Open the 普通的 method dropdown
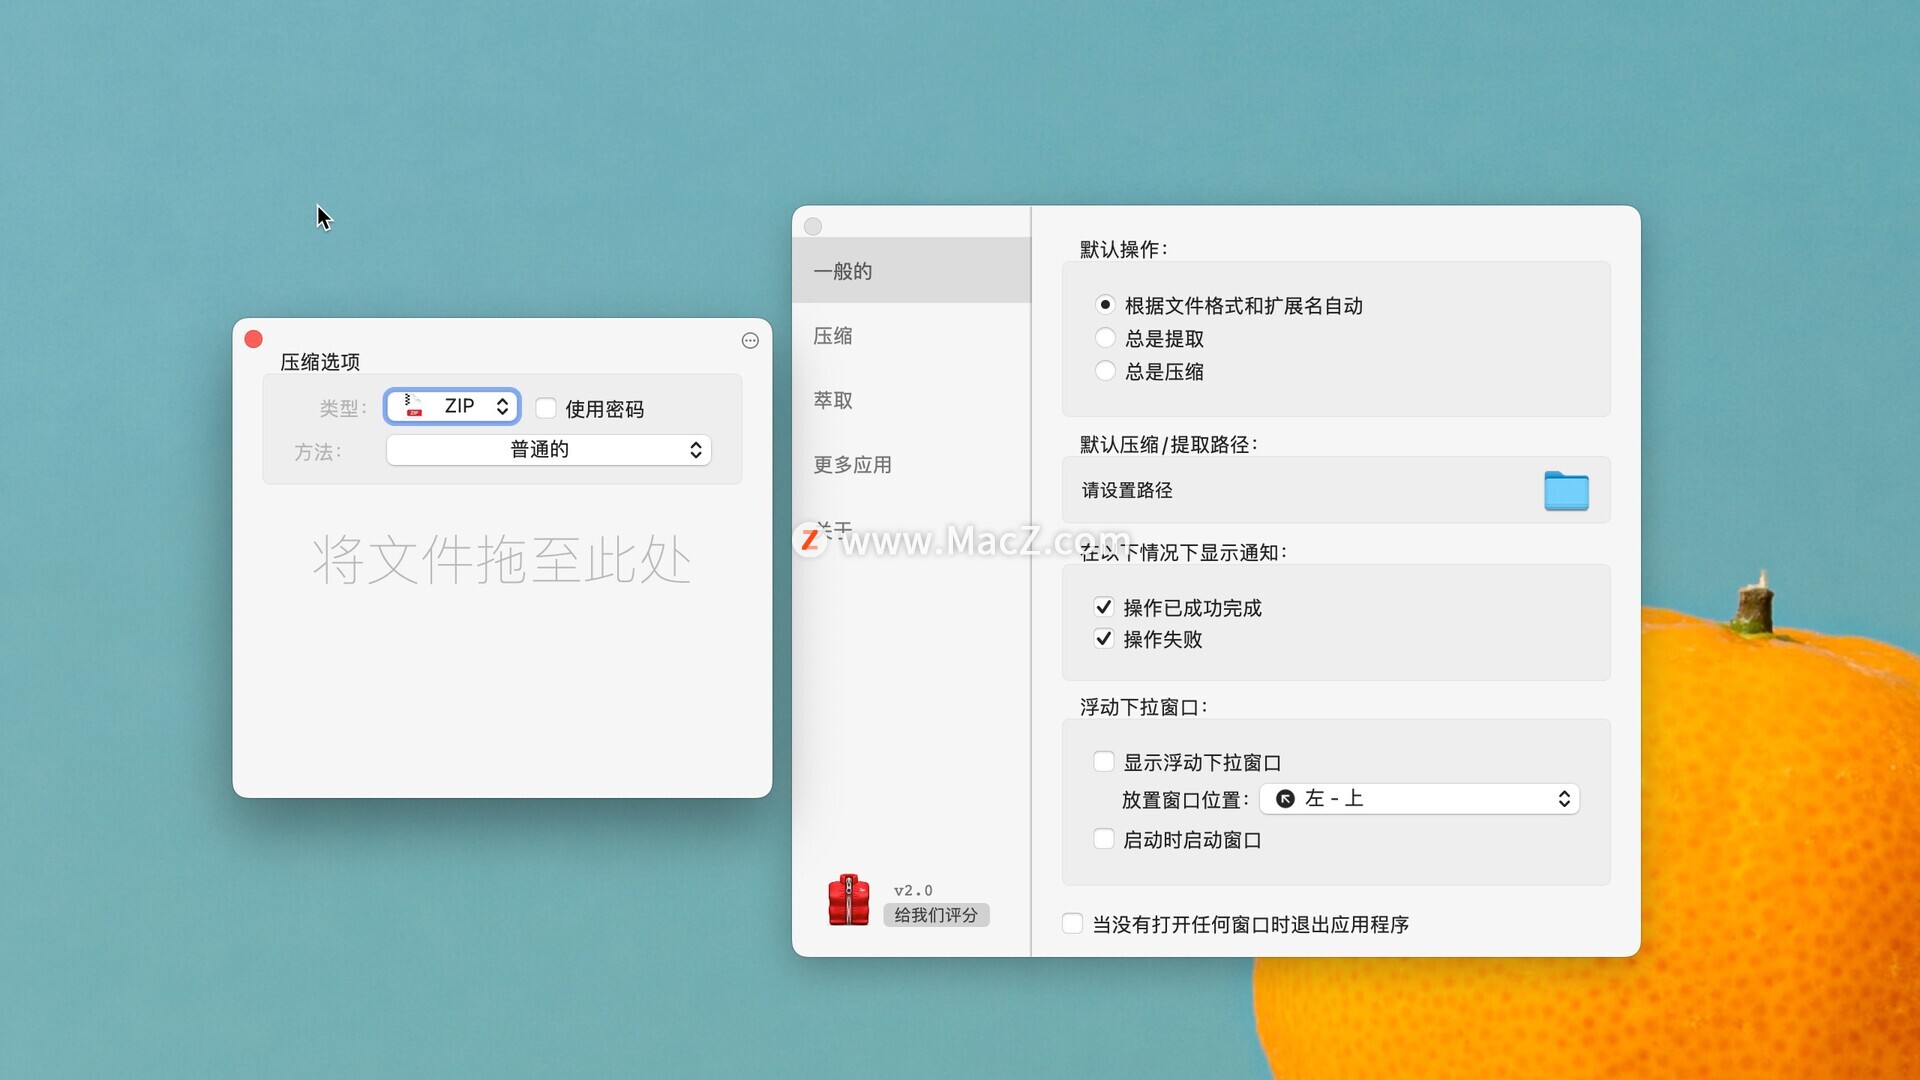 (x=549, y=450)
